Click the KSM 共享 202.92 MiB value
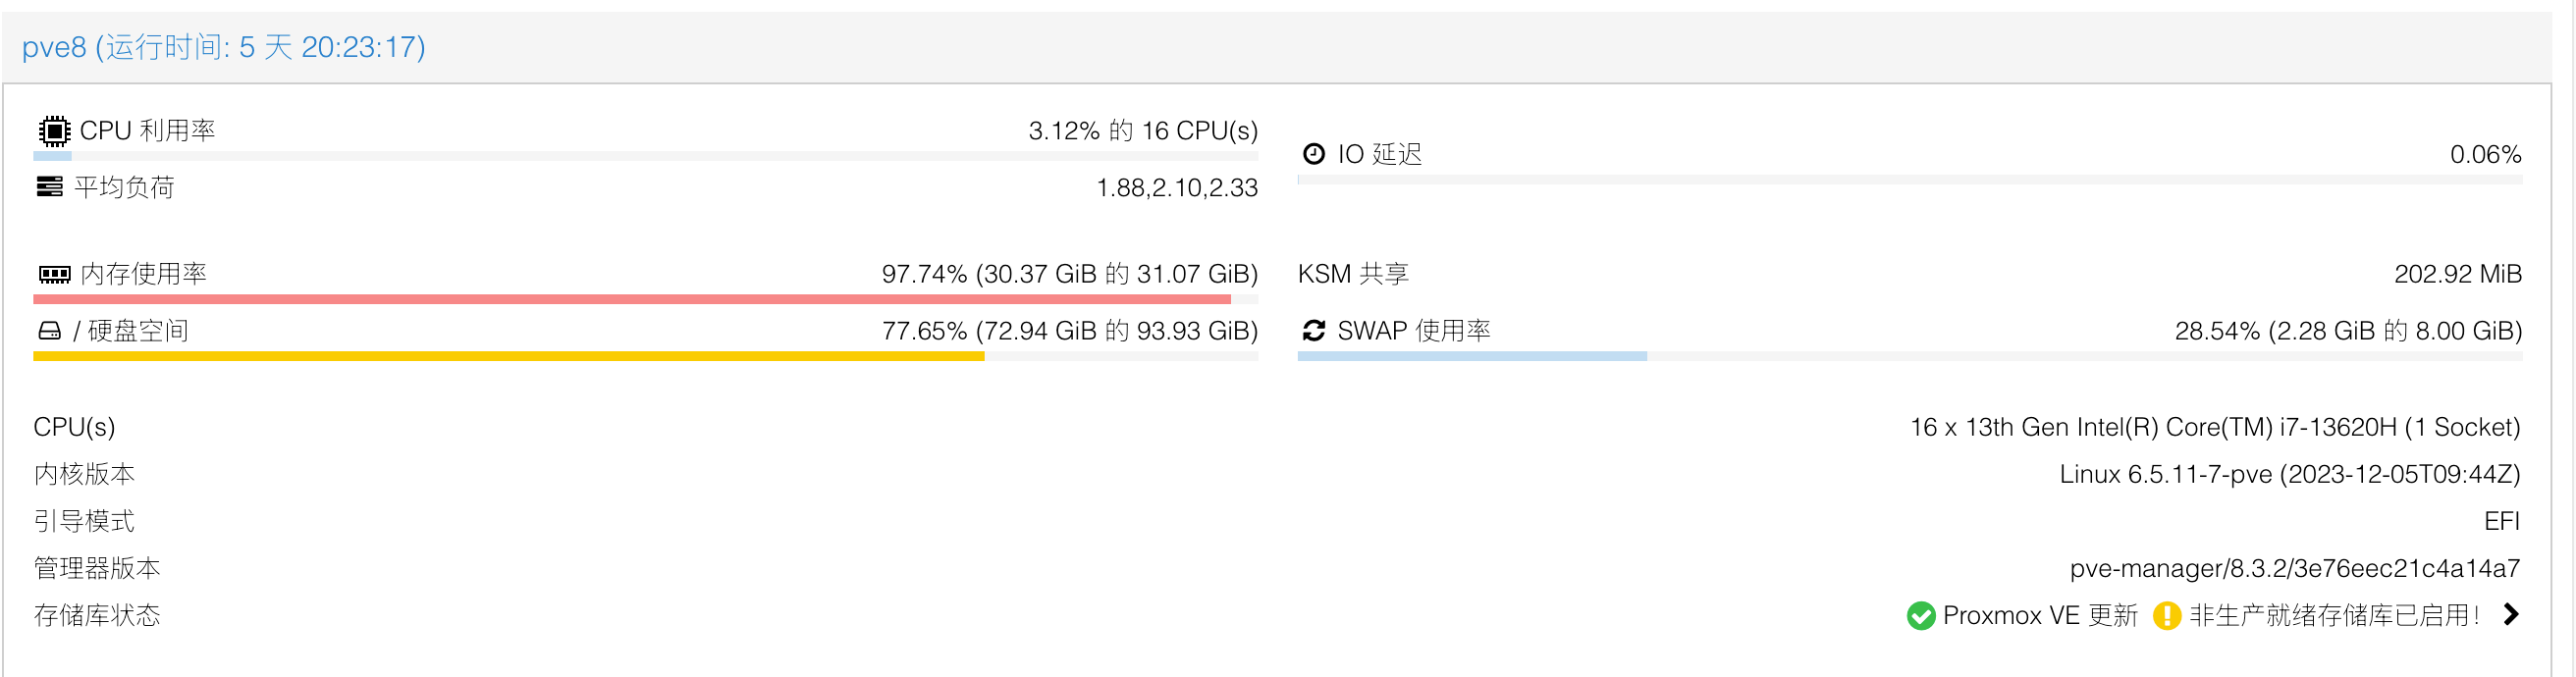This screenshot has width=2576, height=677. click(2457, 274)
